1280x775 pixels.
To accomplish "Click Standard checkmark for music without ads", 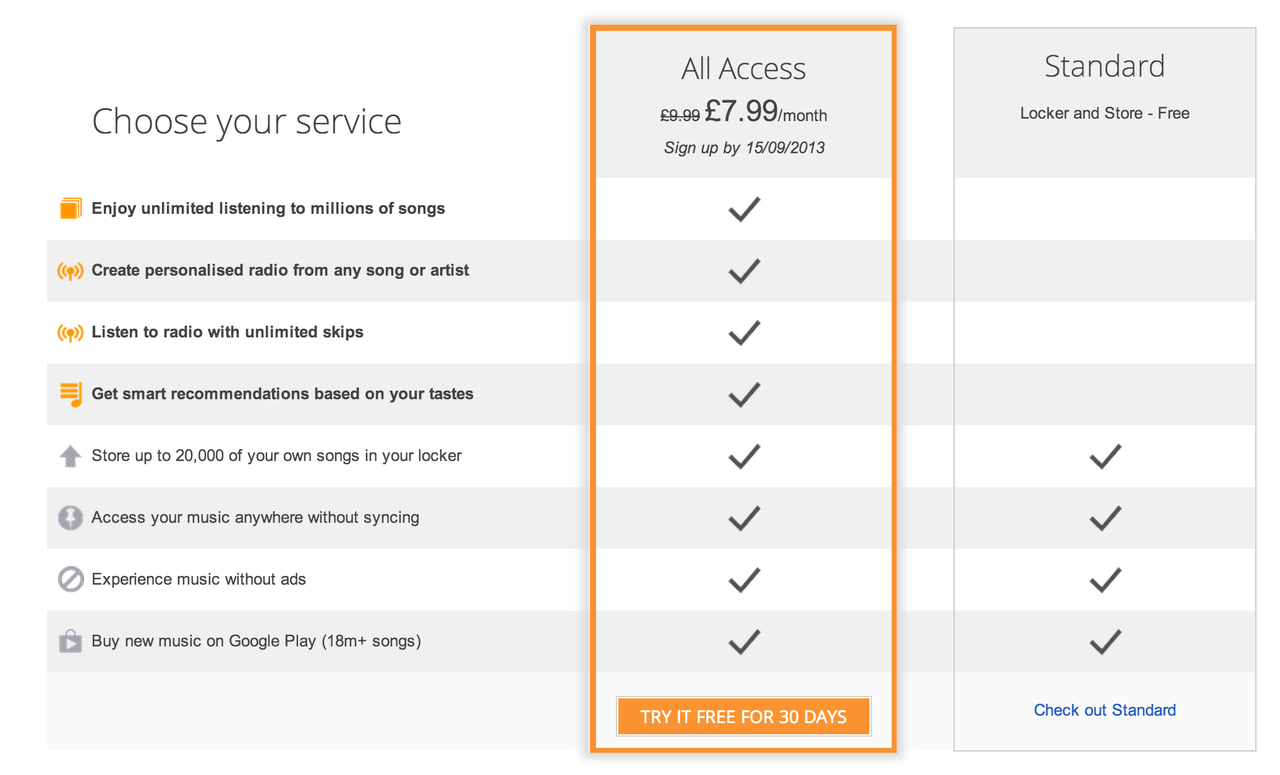I will pos(1105,580).
